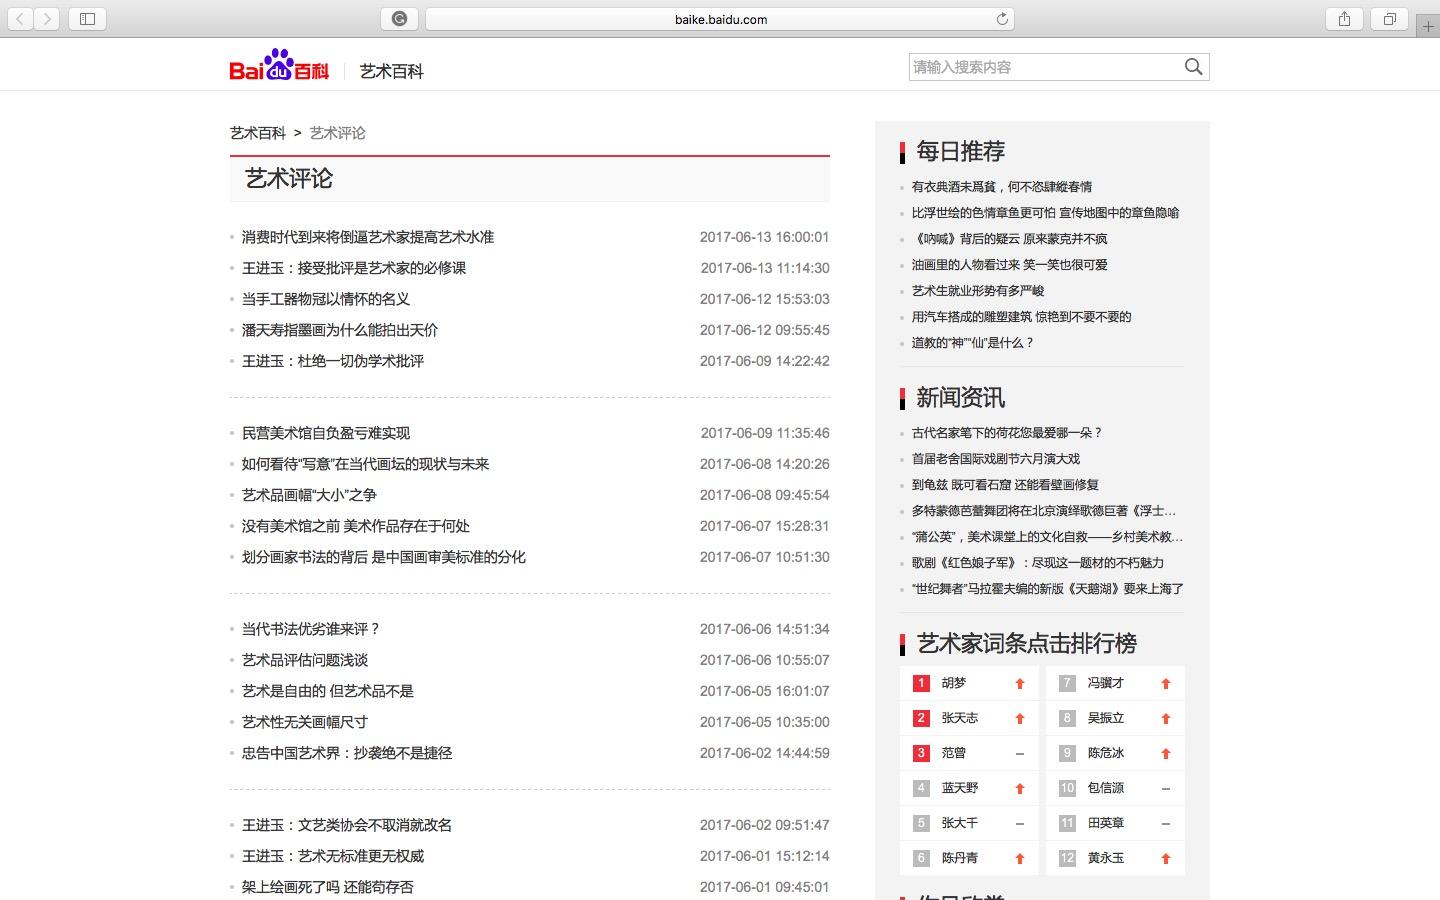1440x900 pixels.
Task: Go to 艺术百科 breadcrumb link
Action: coord(258,133)
